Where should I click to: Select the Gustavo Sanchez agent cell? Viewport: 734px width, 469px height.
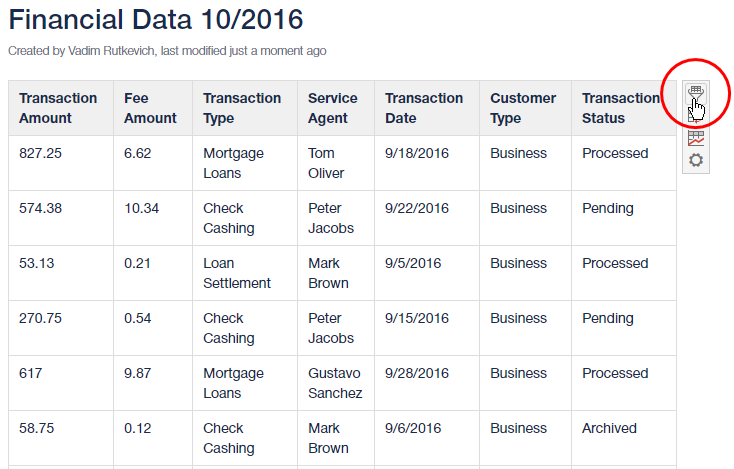(x=335, y=383)
